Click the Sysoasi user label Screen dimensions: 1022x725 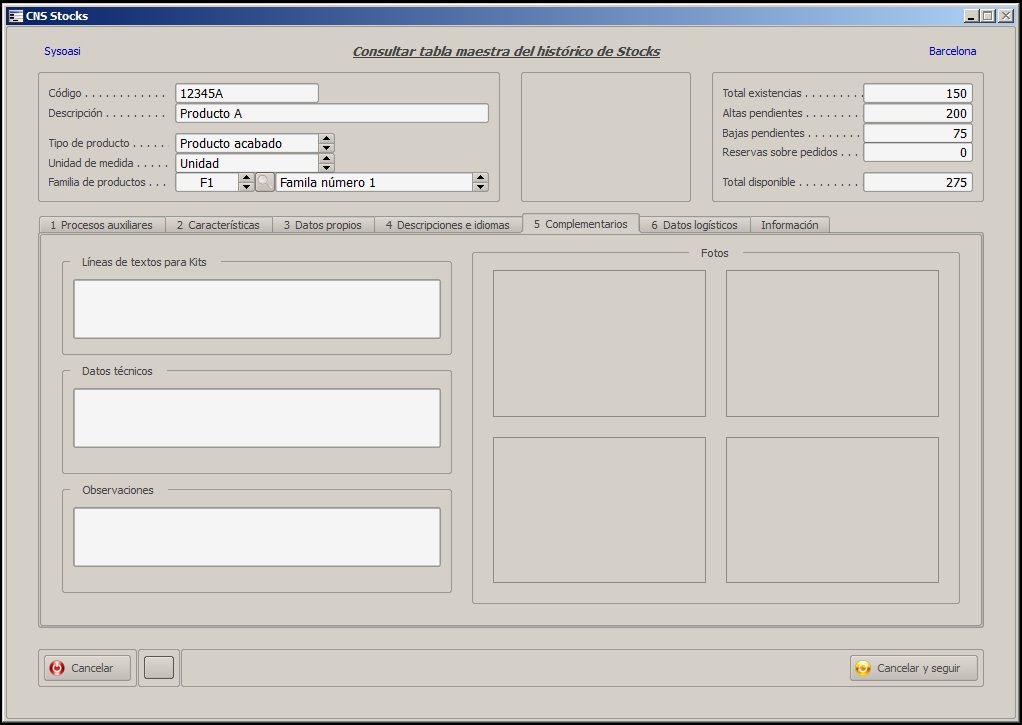click(x=63, y=51)
